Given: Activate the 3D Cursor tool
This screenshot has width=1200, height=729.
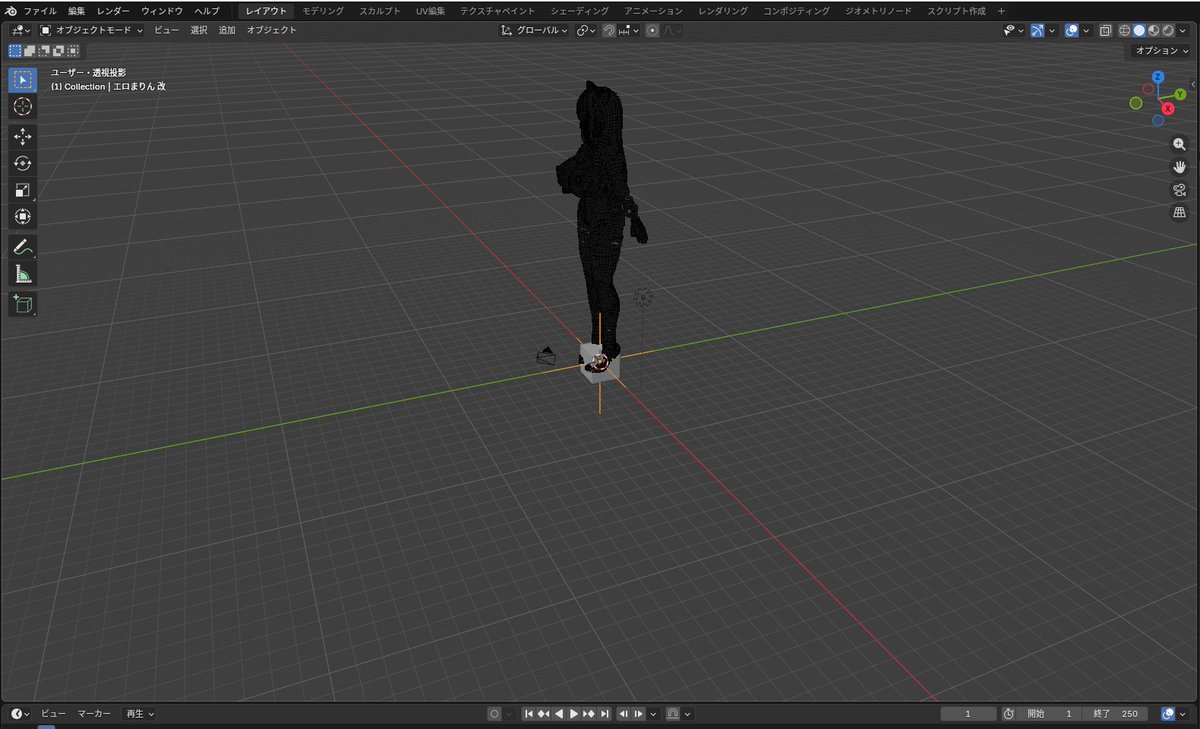Looking at the screenshot, I should 23,106.
